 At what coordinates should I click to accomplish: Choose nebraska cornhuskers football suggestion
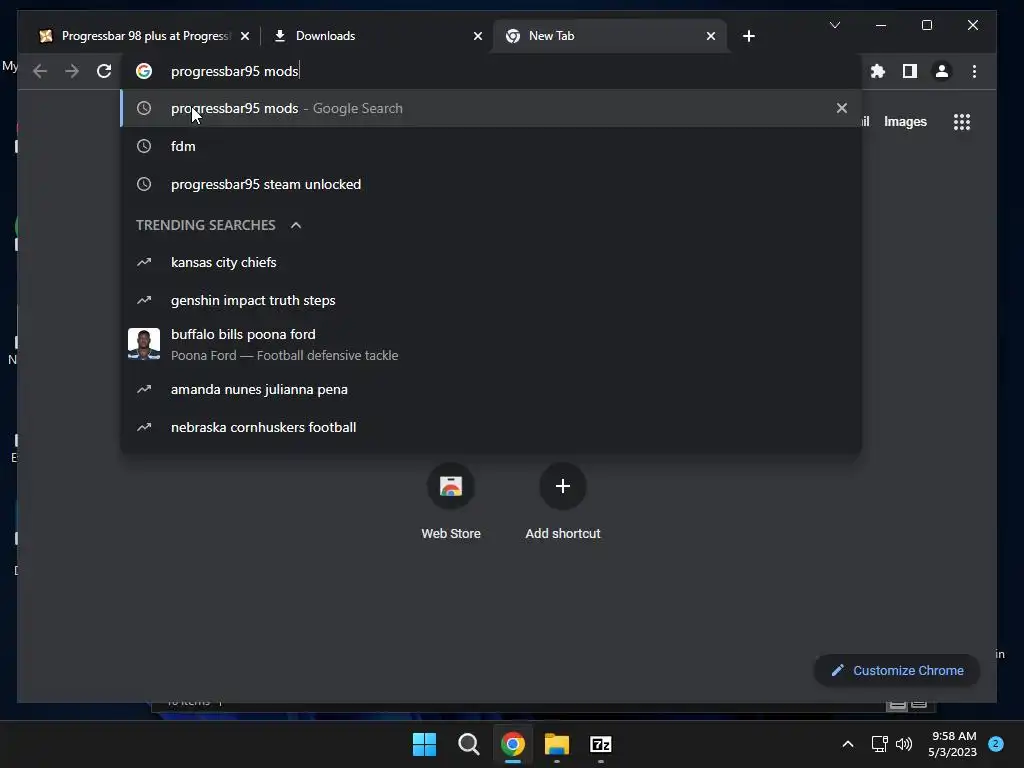click(x=491, y=427)
